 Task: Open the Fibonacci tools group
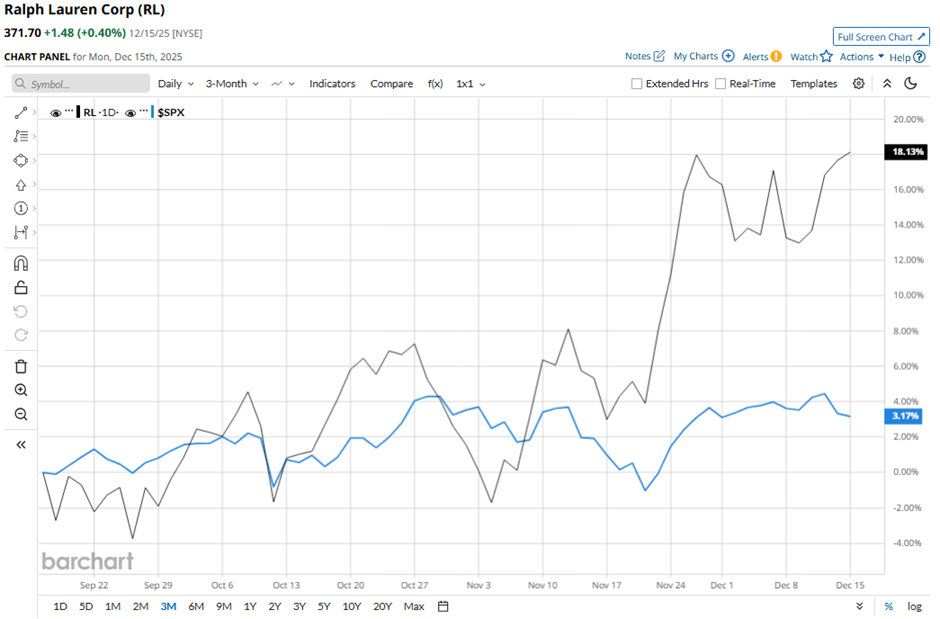20,137
